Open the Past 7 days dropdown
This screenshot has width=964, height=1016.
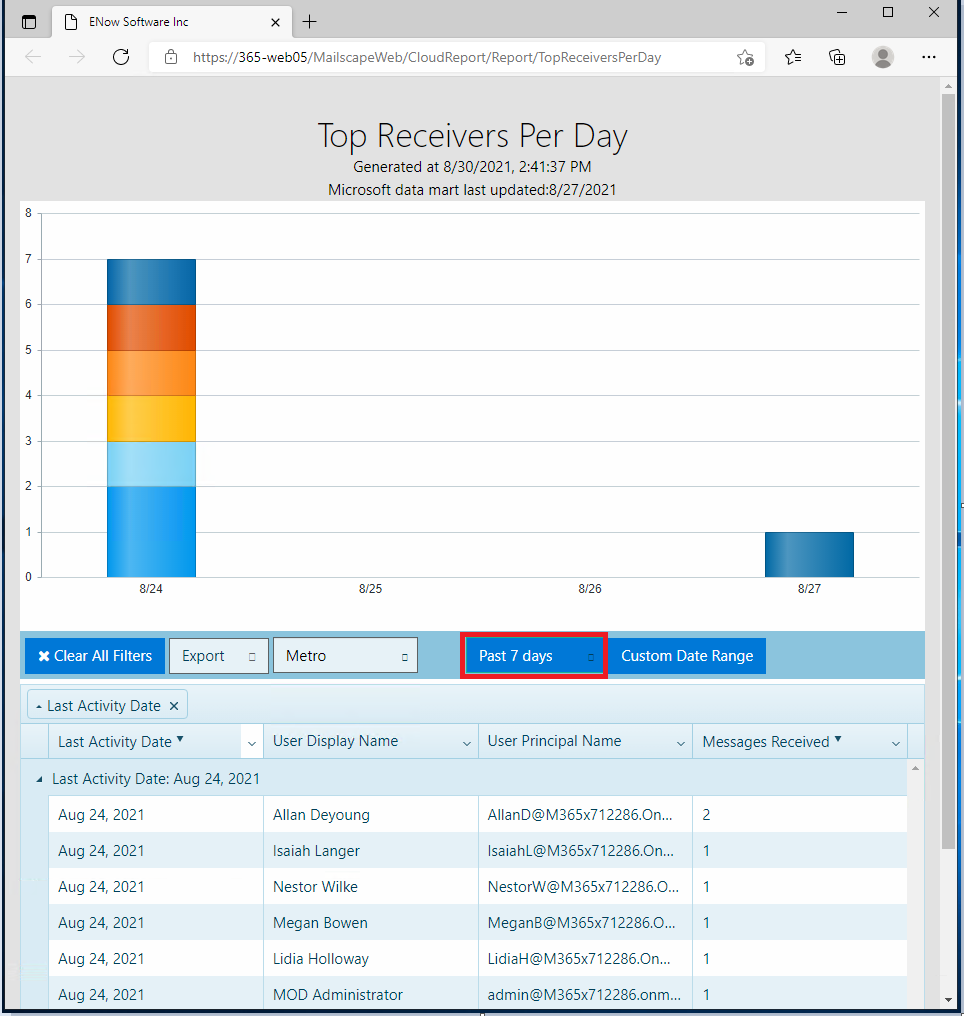coord(534,656)
